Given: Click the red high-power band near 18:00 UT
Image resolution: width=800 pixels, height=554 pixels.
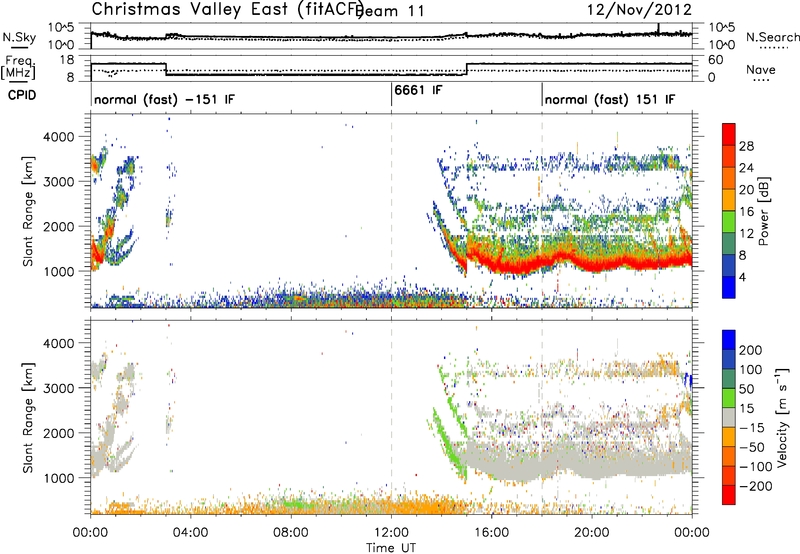Looking at the screenshot, I should [542, 264].
